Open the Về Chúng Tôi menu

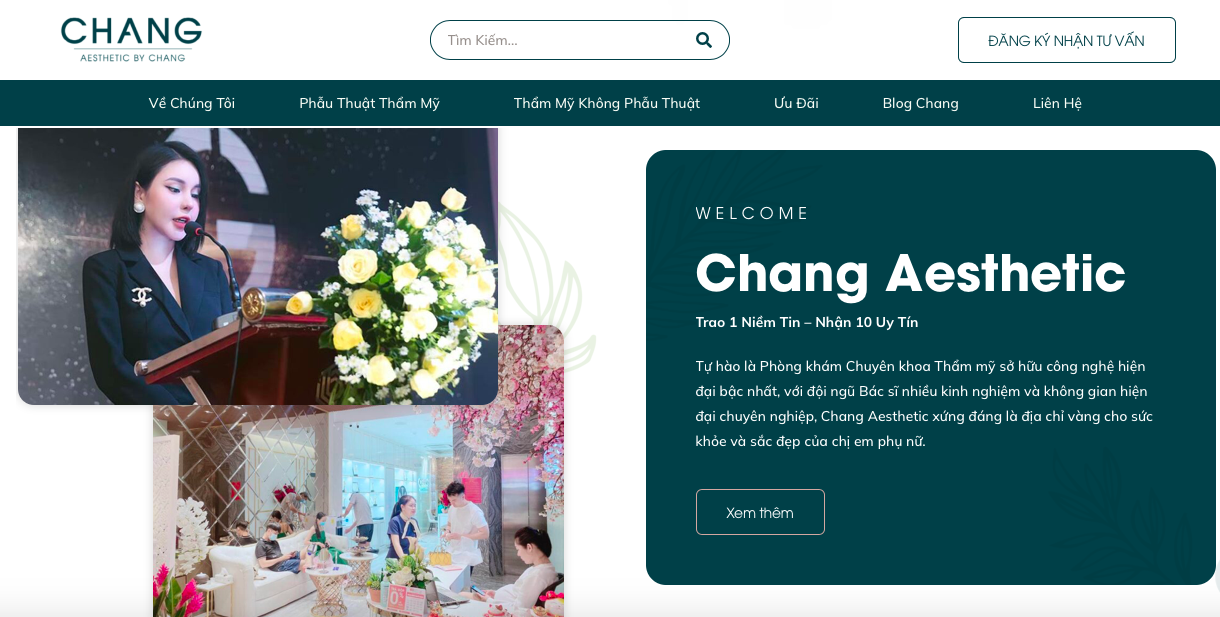(192, 103)
